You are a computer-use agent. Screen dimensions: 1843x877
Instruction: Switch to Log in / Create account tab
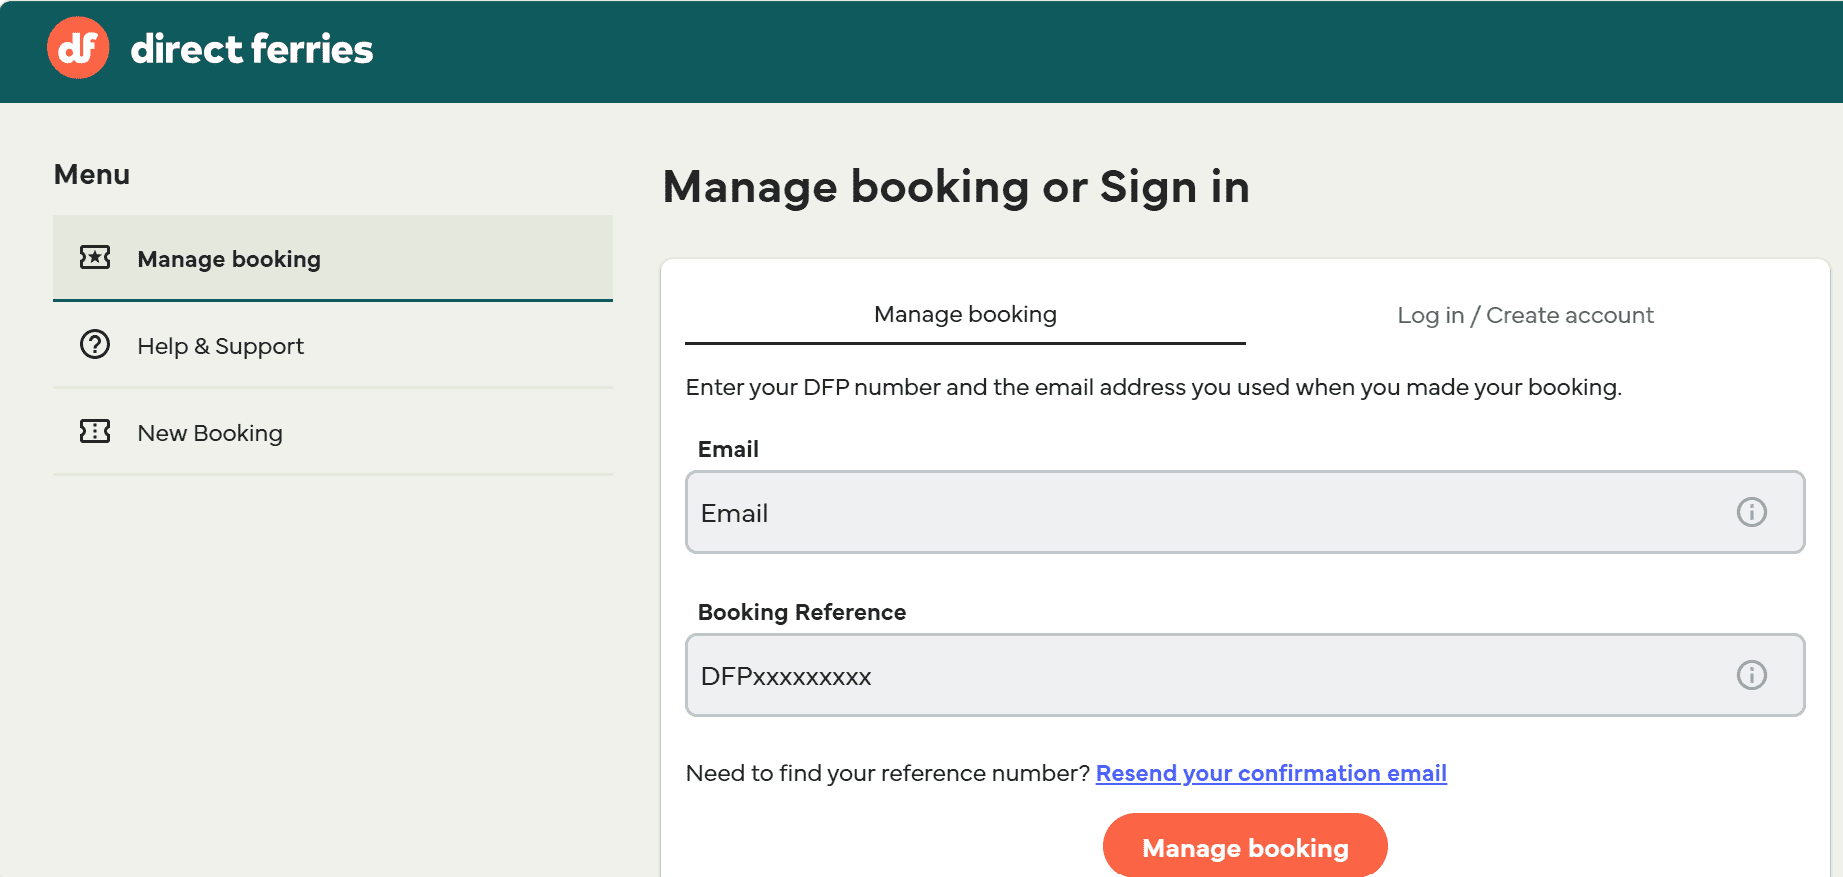[1525, 315]
